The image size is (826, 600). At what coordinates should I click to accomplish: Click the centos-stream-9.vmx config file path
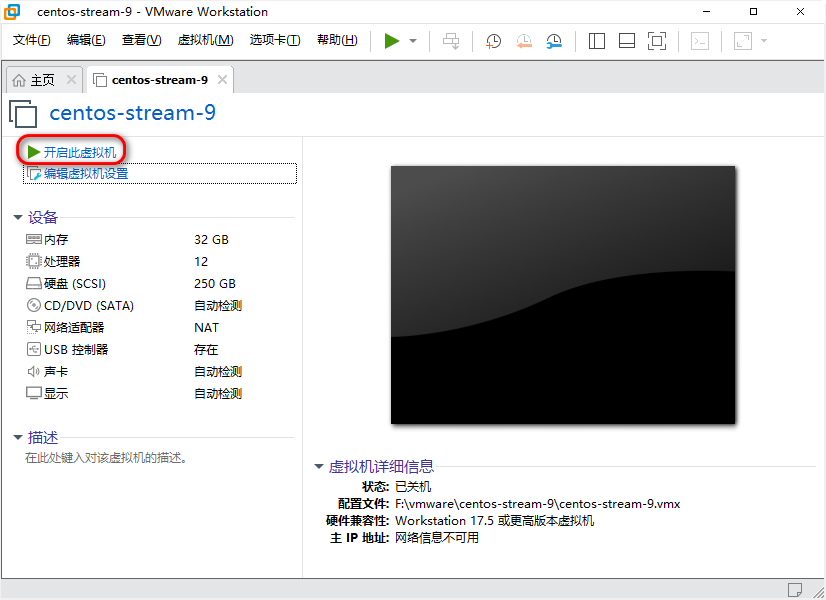click(x=537, y=504)
